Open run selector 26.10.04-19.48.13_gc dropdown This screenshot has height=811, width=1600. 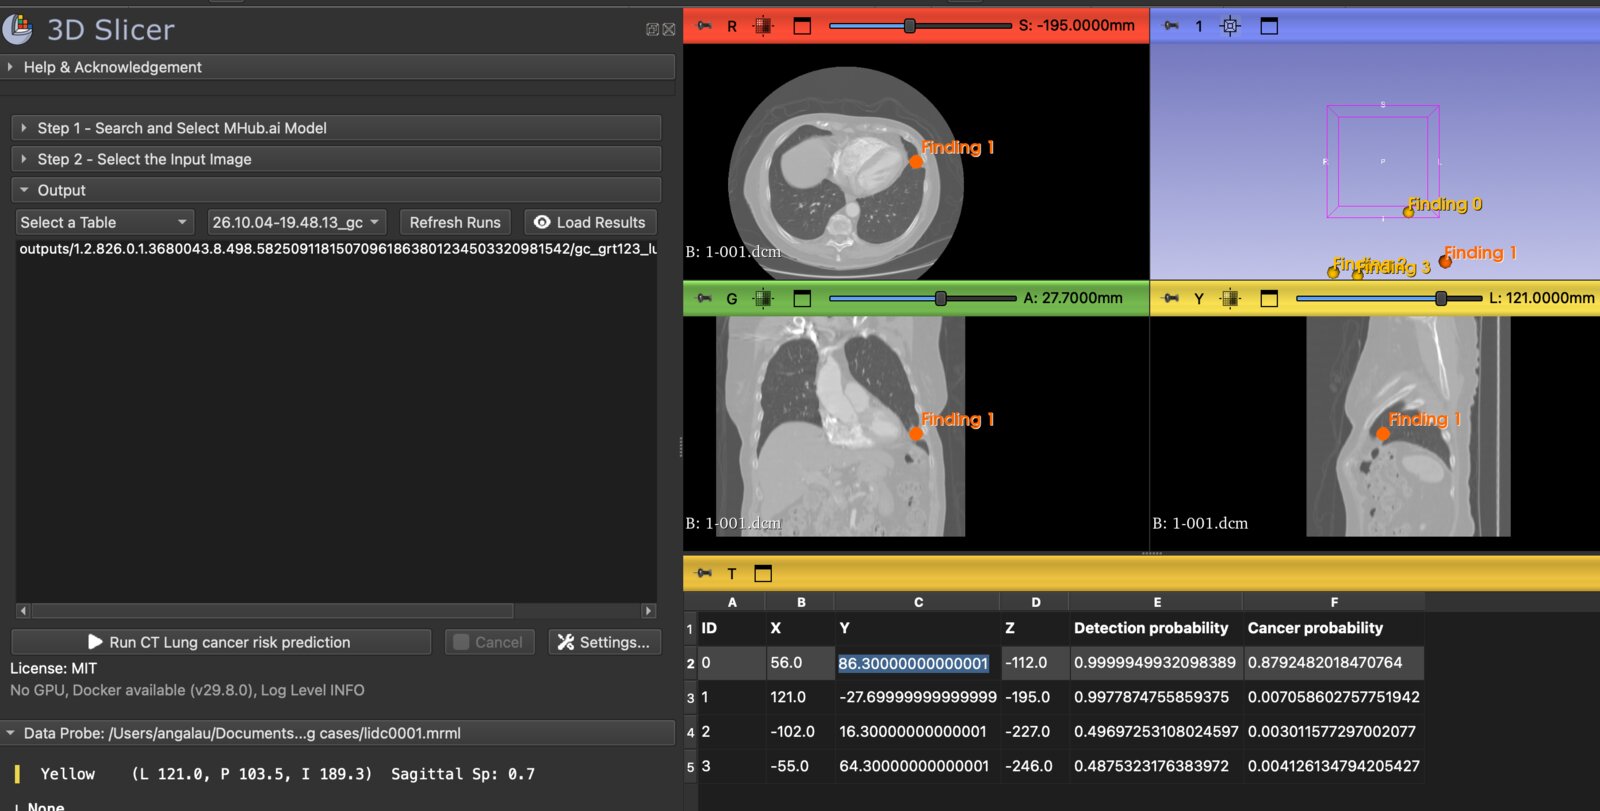tap(297, 222)
